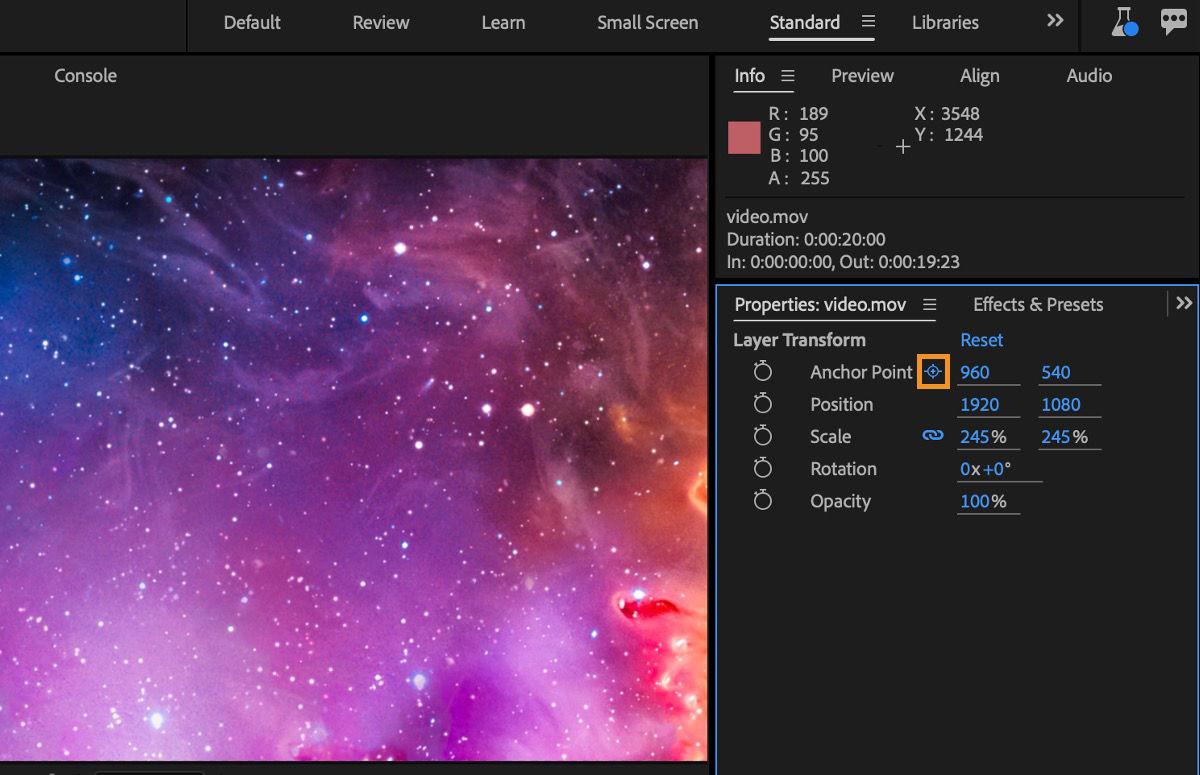Image resolution: width=1200 pixels, height=775 pixels.
Task: Toggle the Scale stopwatch
Action: [763, 436]
